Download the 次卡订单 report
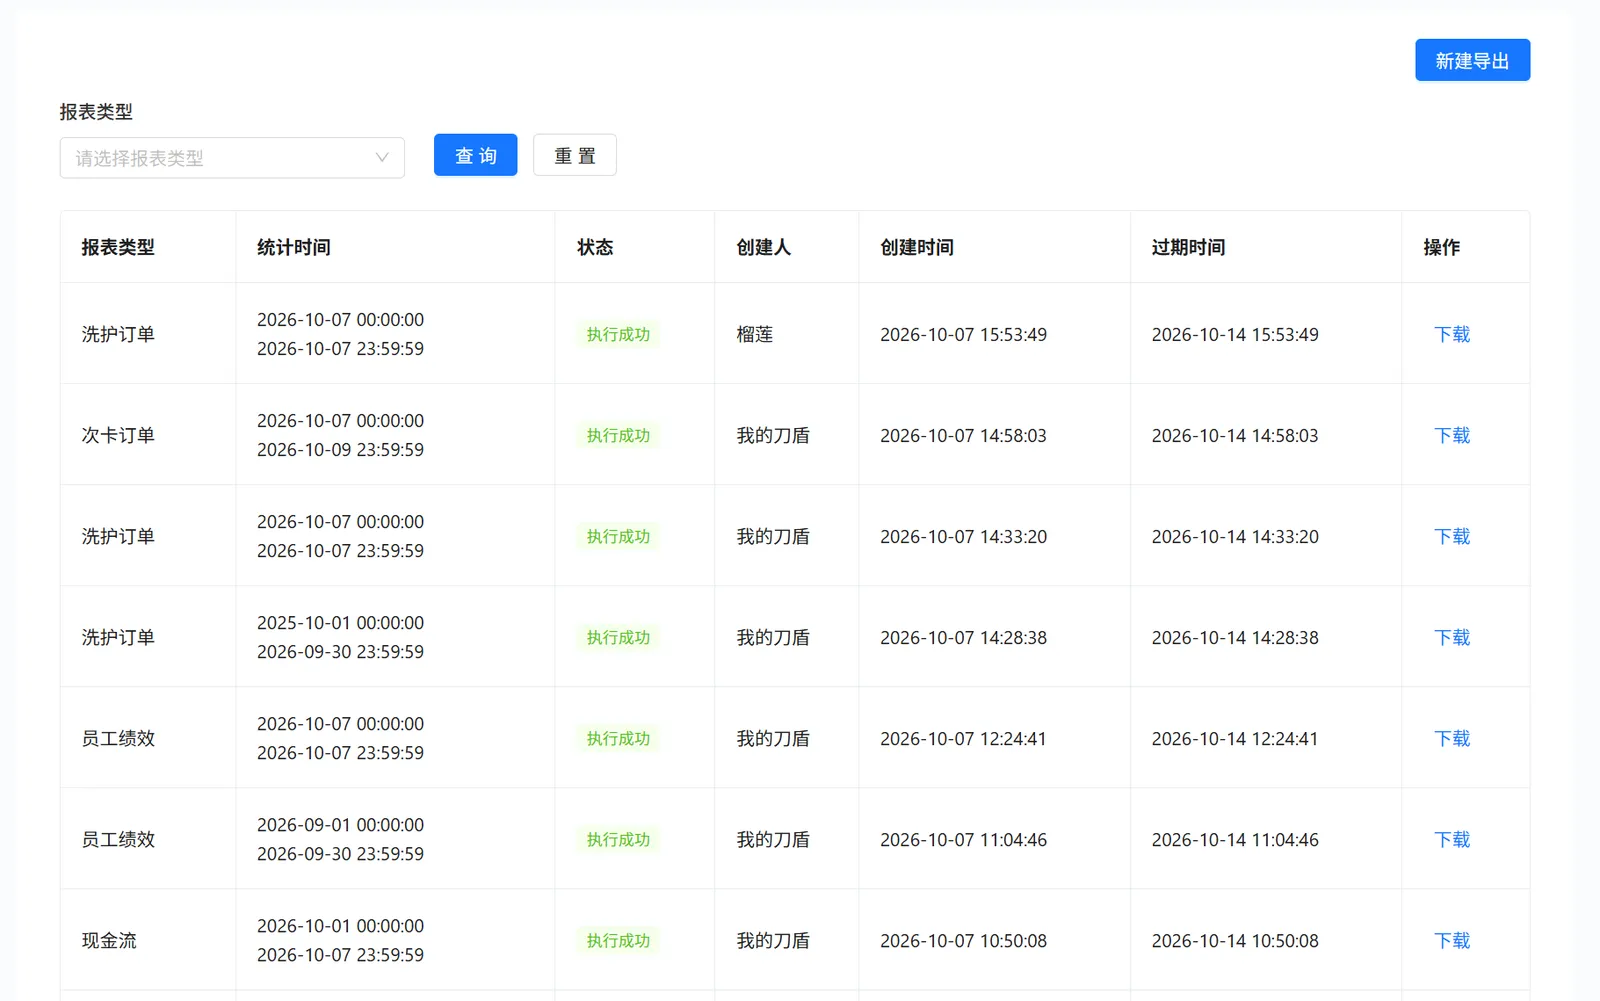Viewport: 1600px width, 1001px height. point(1452,435)
